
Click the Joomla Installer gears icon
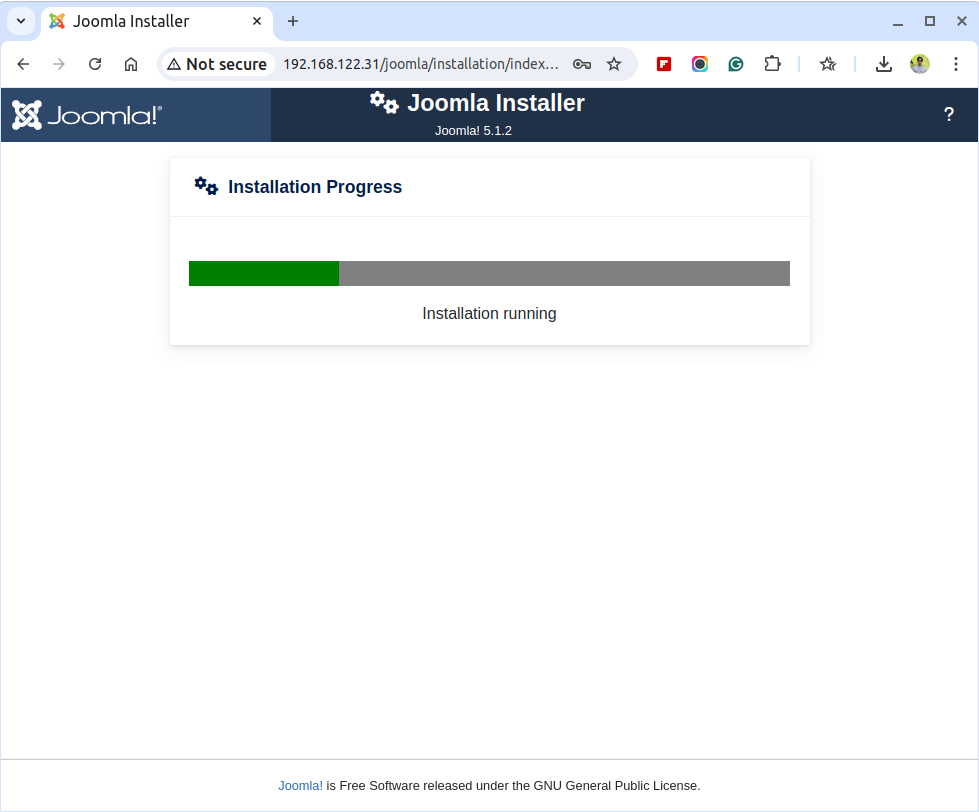[383, 103]
